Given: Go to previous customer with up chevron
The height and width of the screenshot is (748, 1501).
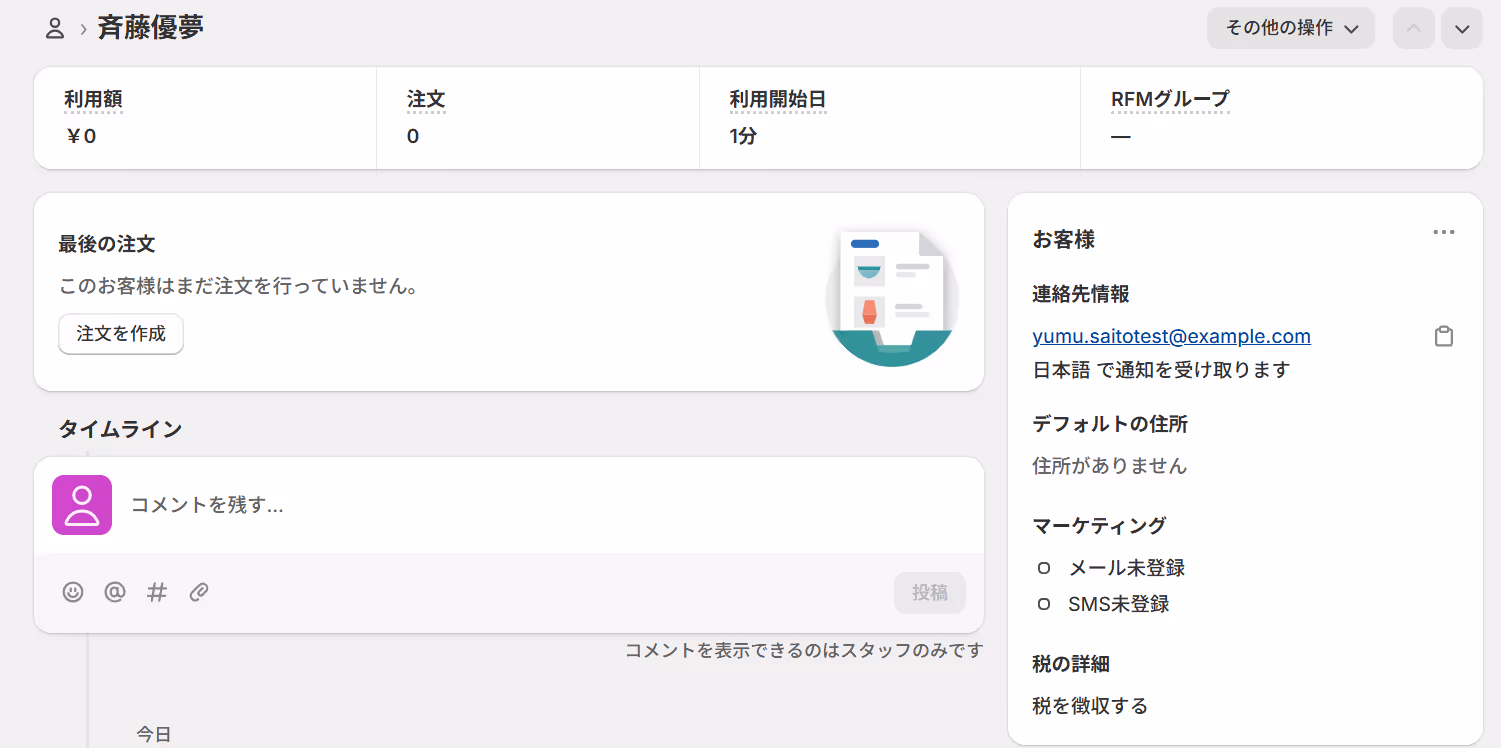Looking at the screenshot, I should [1414, 29].
